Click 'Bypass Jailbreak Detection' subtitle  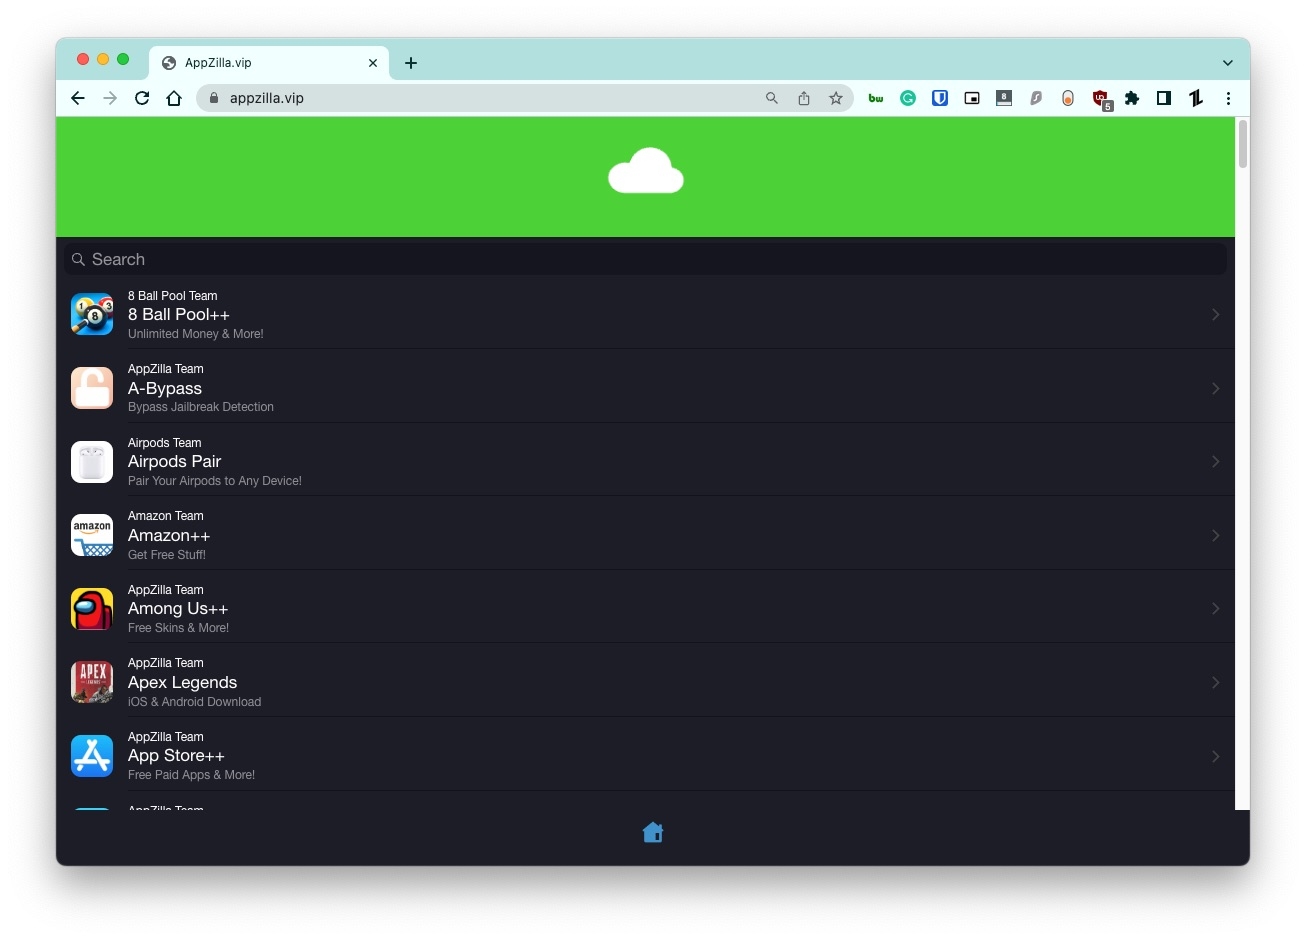[201, 407]
